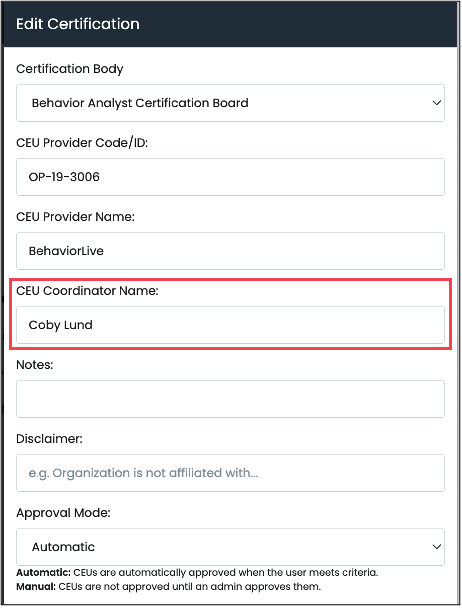Click into the CEU Provider Name field
The image size is (462, 608).
[230, 251]
